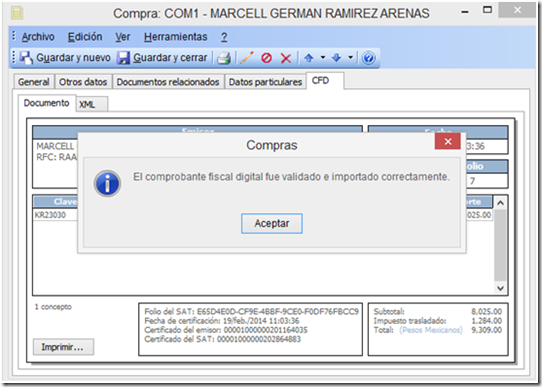This screenshot has height=387, width=542.
Task: Click the Fecha de certificación line
Action: point(222,321)
